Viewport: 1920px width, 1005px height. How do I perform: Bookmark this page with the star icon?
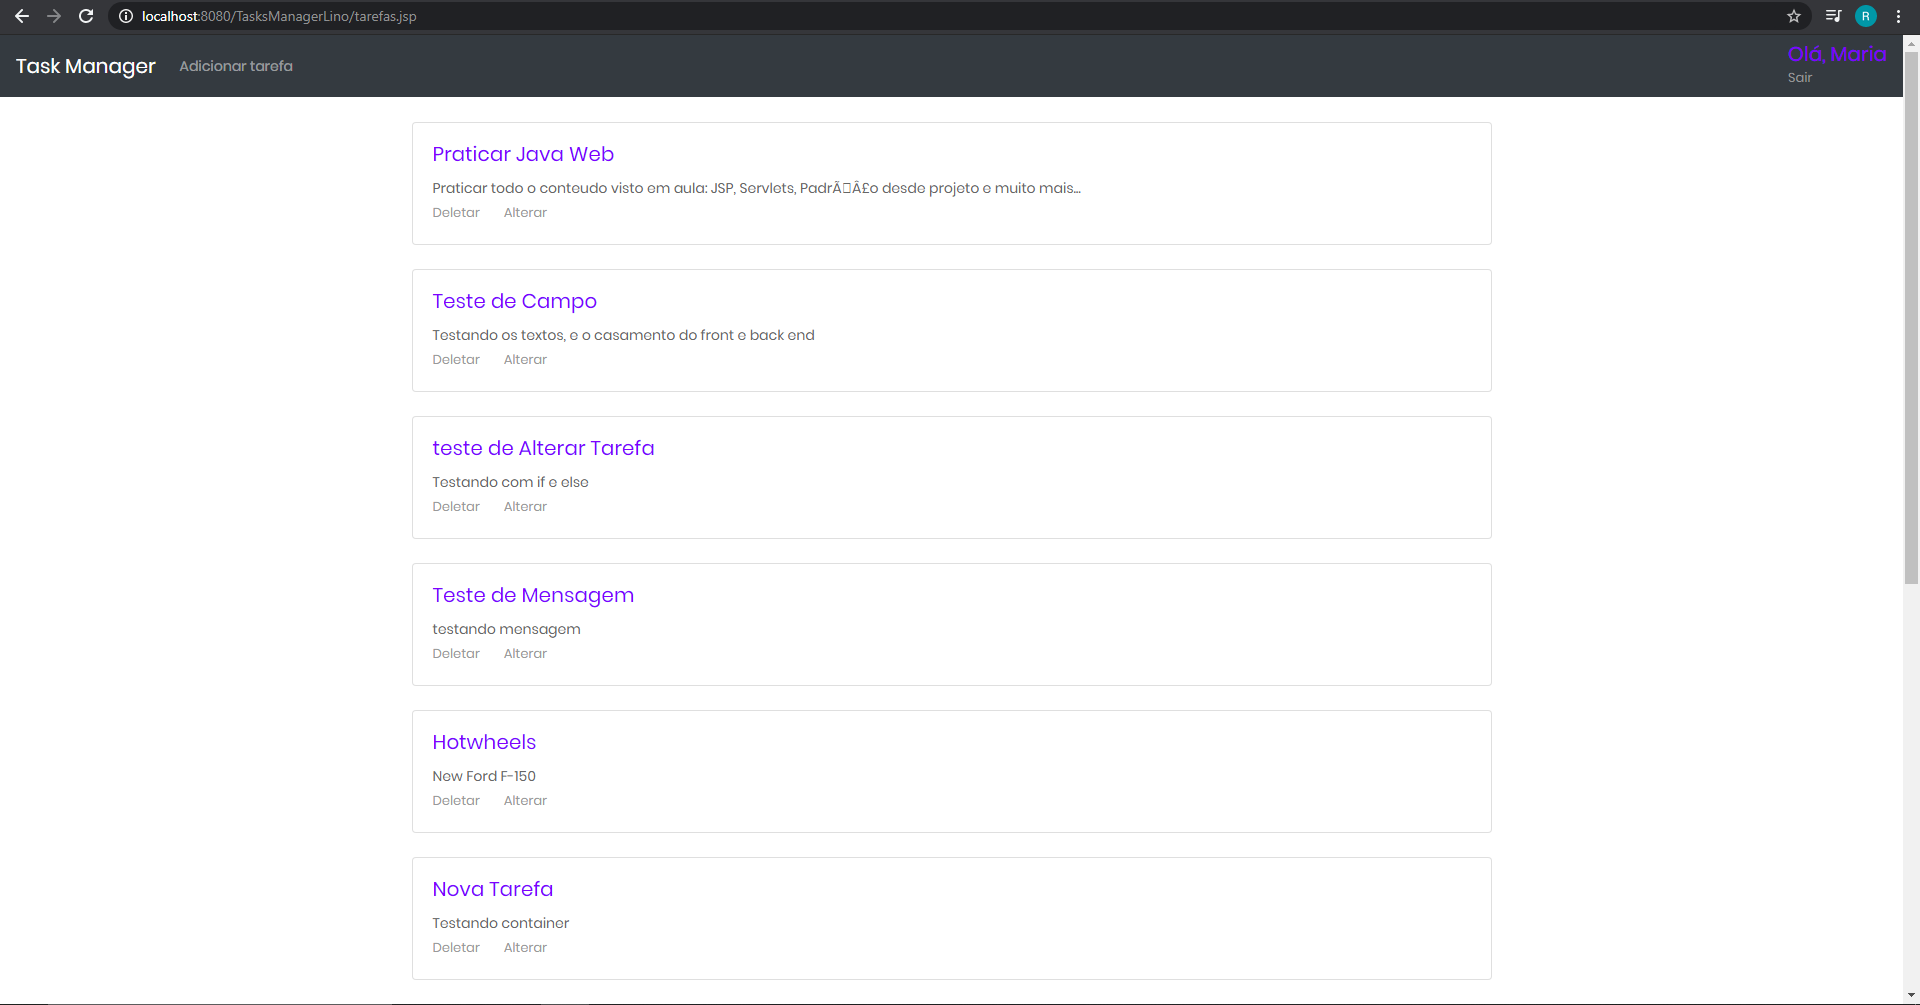tap(1794, 16)
